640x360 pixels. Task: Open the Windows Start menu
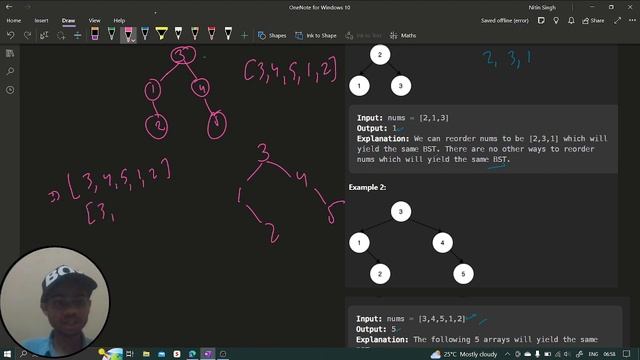[7, 354]
